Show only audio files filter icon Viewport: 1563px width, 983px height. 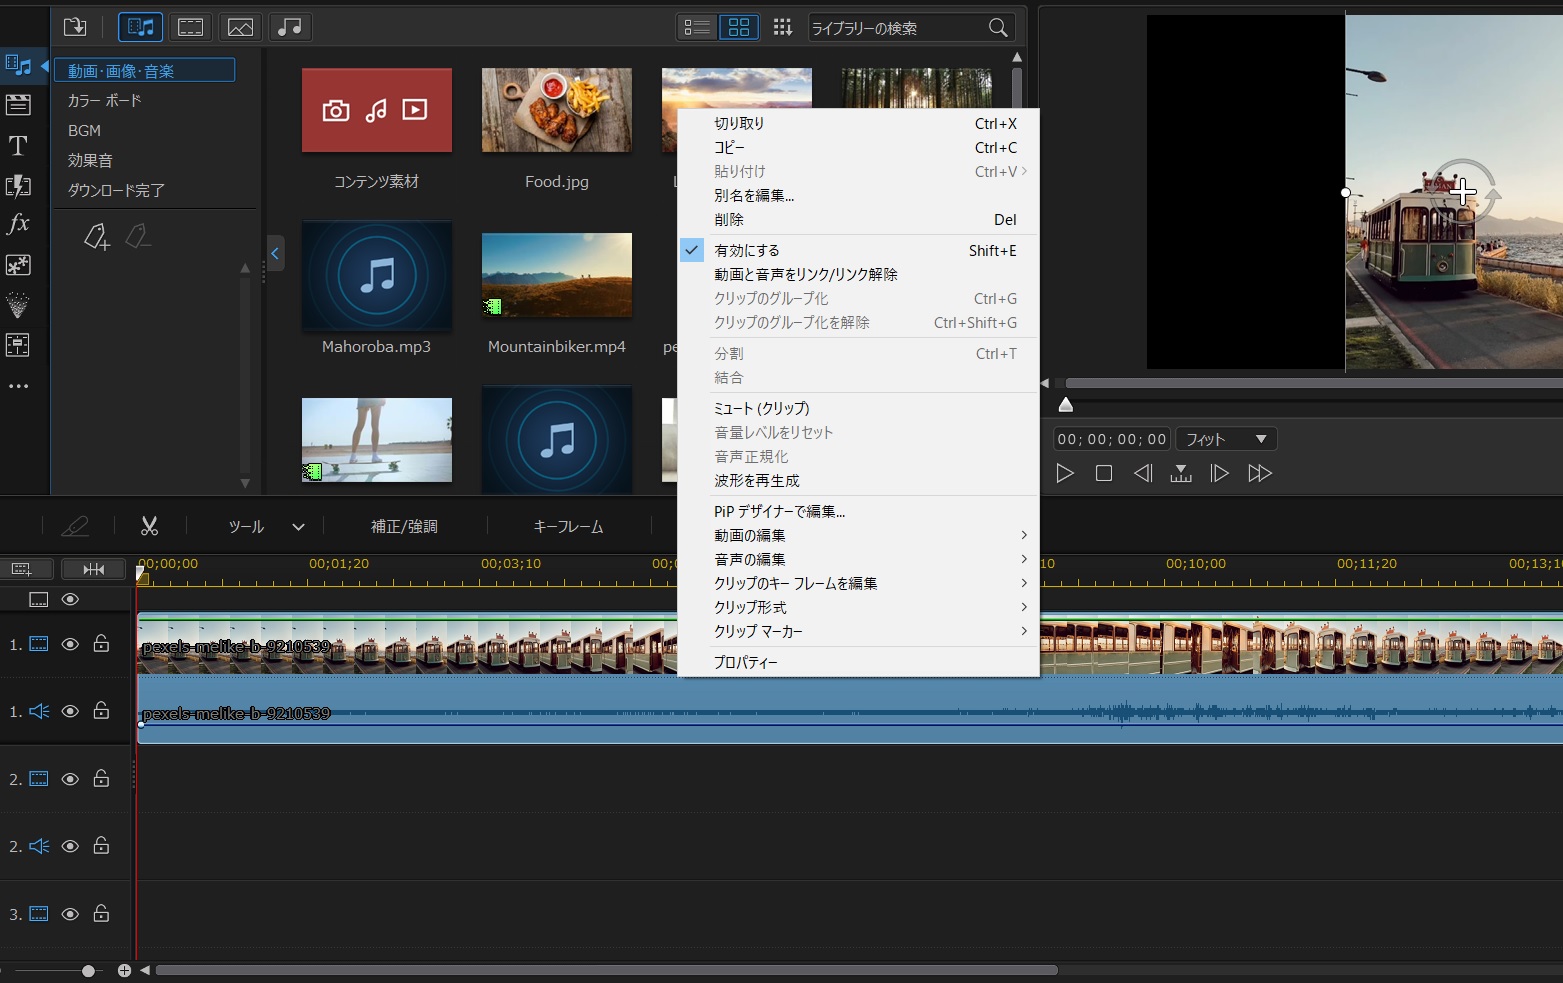pyautogui.click(x=289, y=27)
